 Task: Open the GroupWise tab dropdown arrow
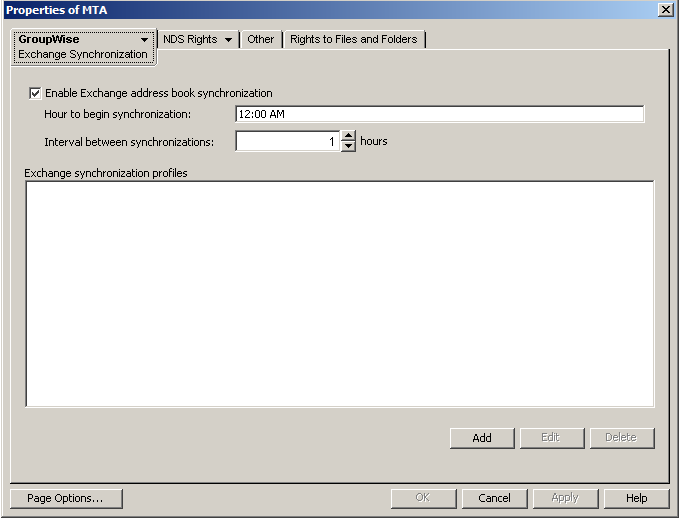[x=144, y=40]
